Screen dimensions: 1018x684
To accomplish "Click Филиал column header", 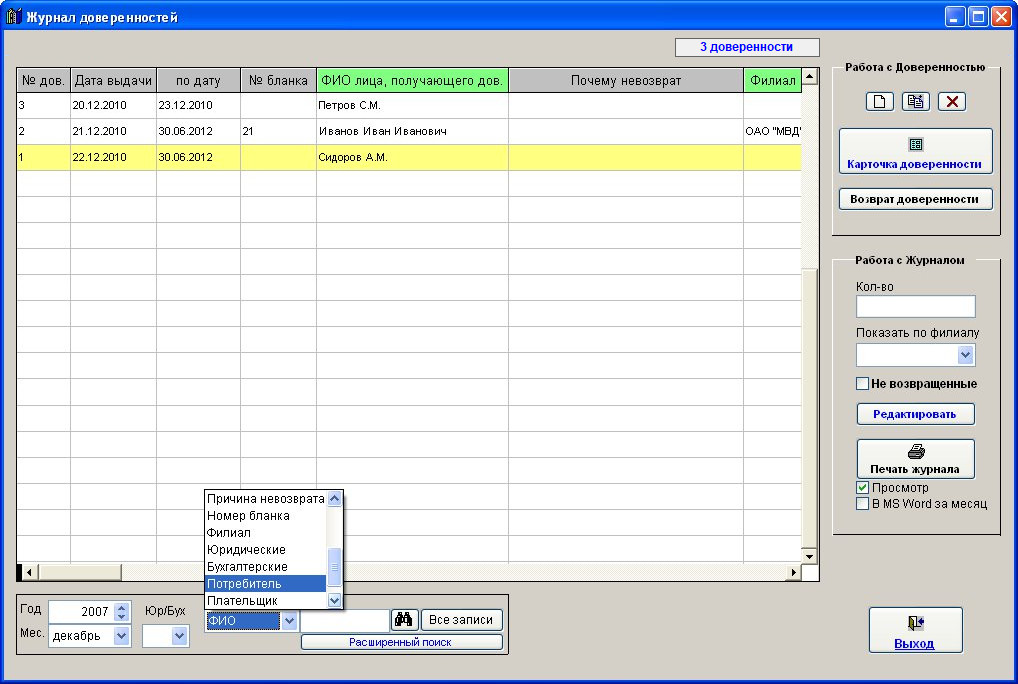I will pos(773,80).
